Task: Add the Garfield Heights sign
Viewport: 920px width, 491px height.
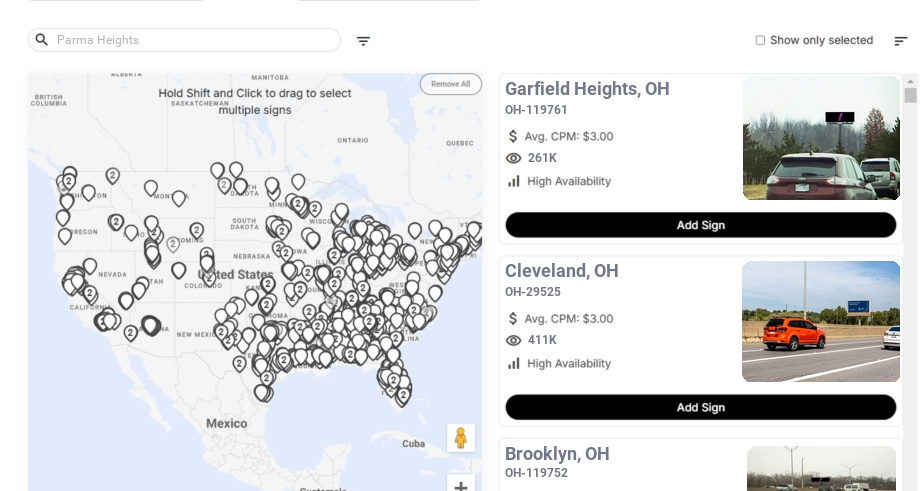Action: pyautogui.click(x=700, y=225)
